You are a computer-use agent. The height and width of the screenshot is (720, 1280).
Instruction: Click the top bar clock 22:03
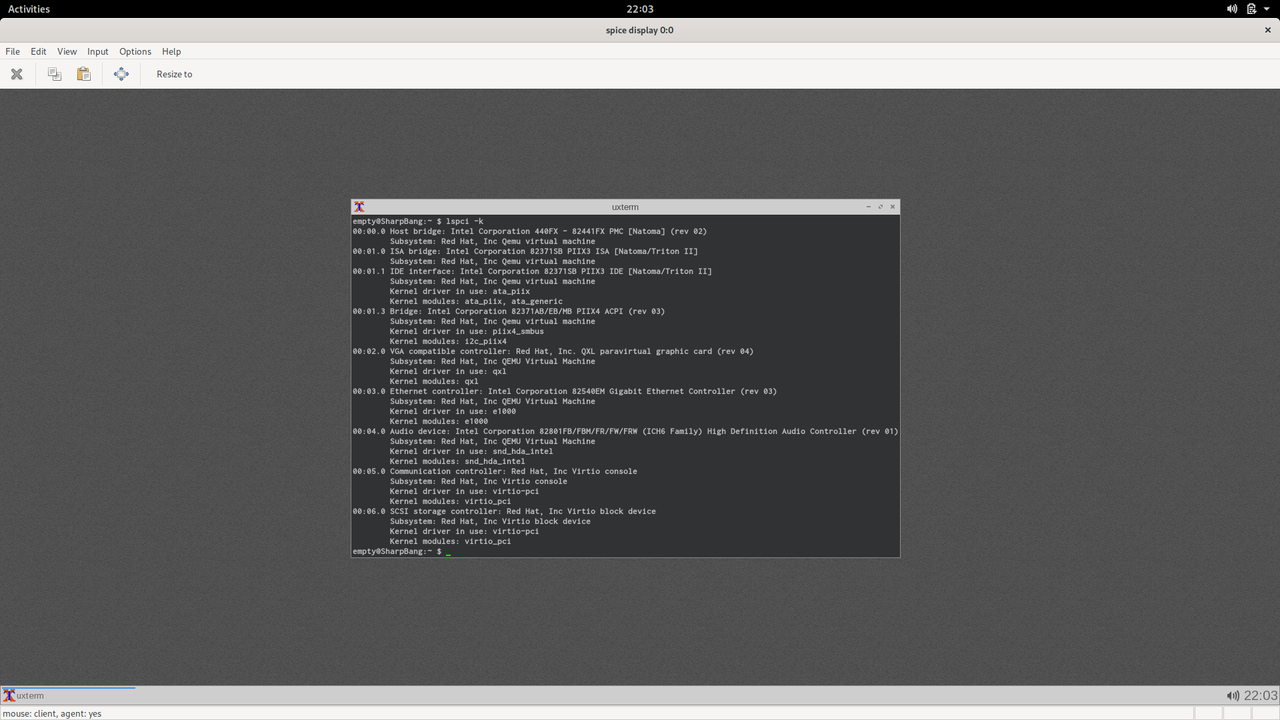coord(640,9)
